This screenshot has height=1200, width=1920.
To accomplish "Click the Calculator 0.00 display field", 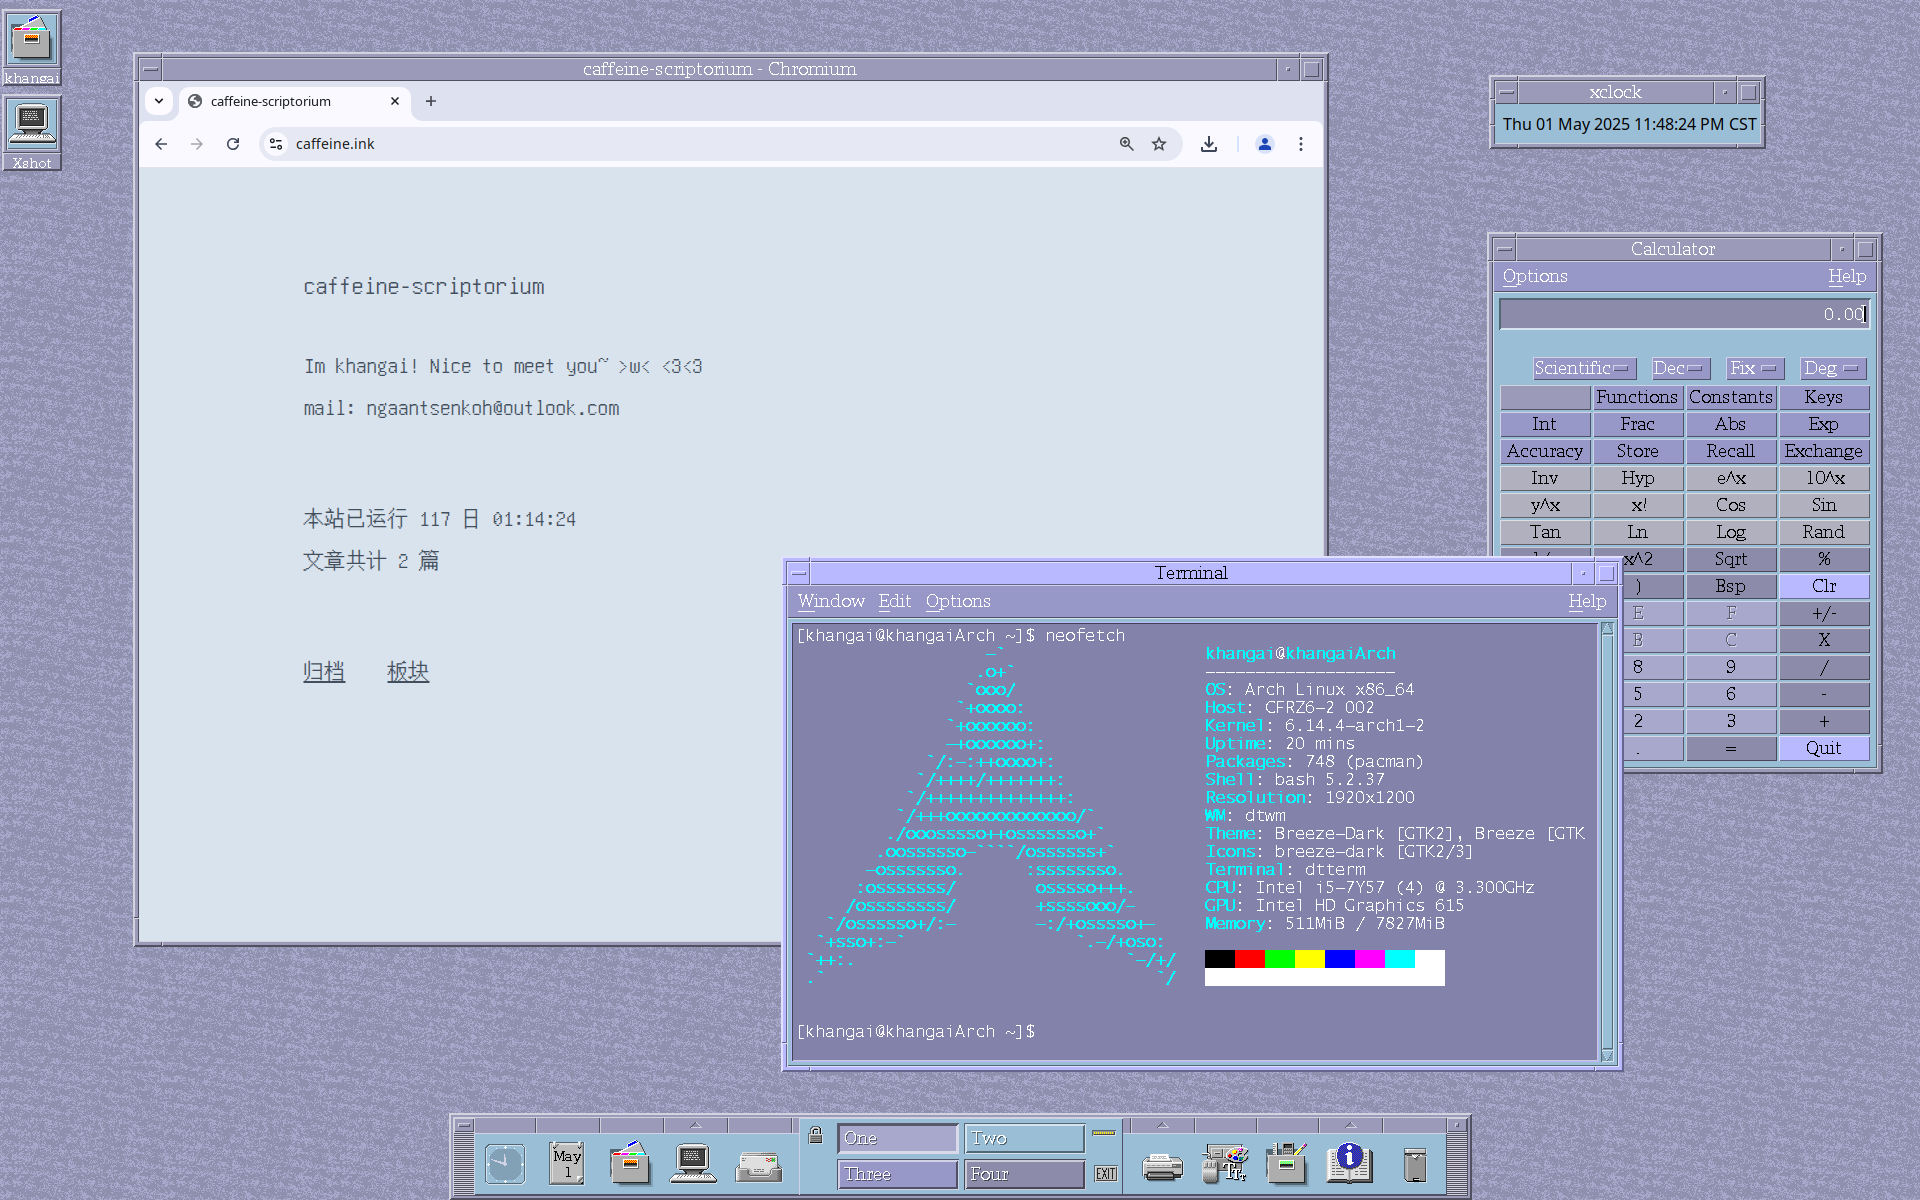I will [x=1684, y=314].
